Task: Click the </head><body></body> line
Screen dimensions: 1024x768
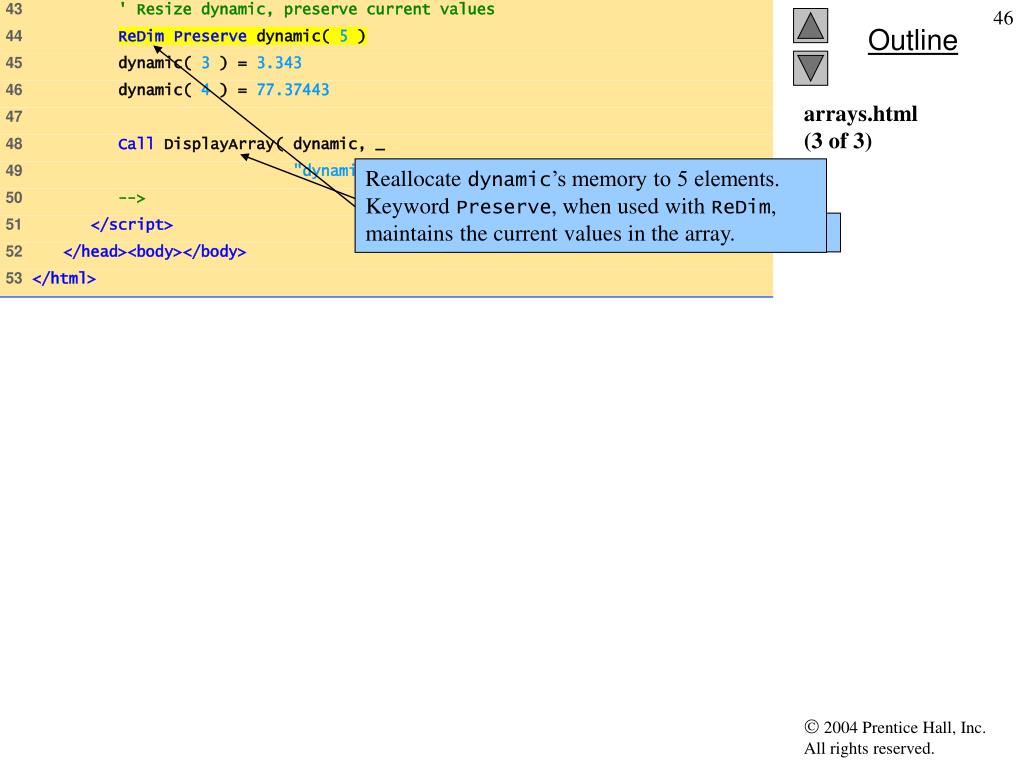Action: click(155, 251)
